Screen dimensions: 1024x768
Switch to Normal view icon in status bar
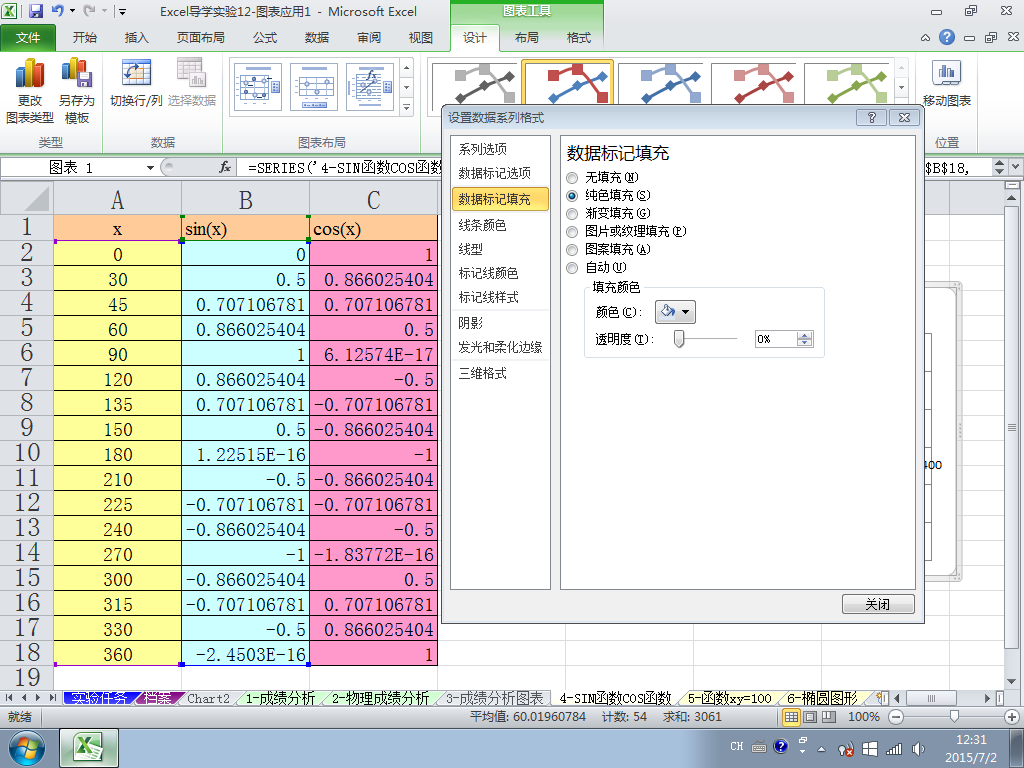(x=791, y=717)
